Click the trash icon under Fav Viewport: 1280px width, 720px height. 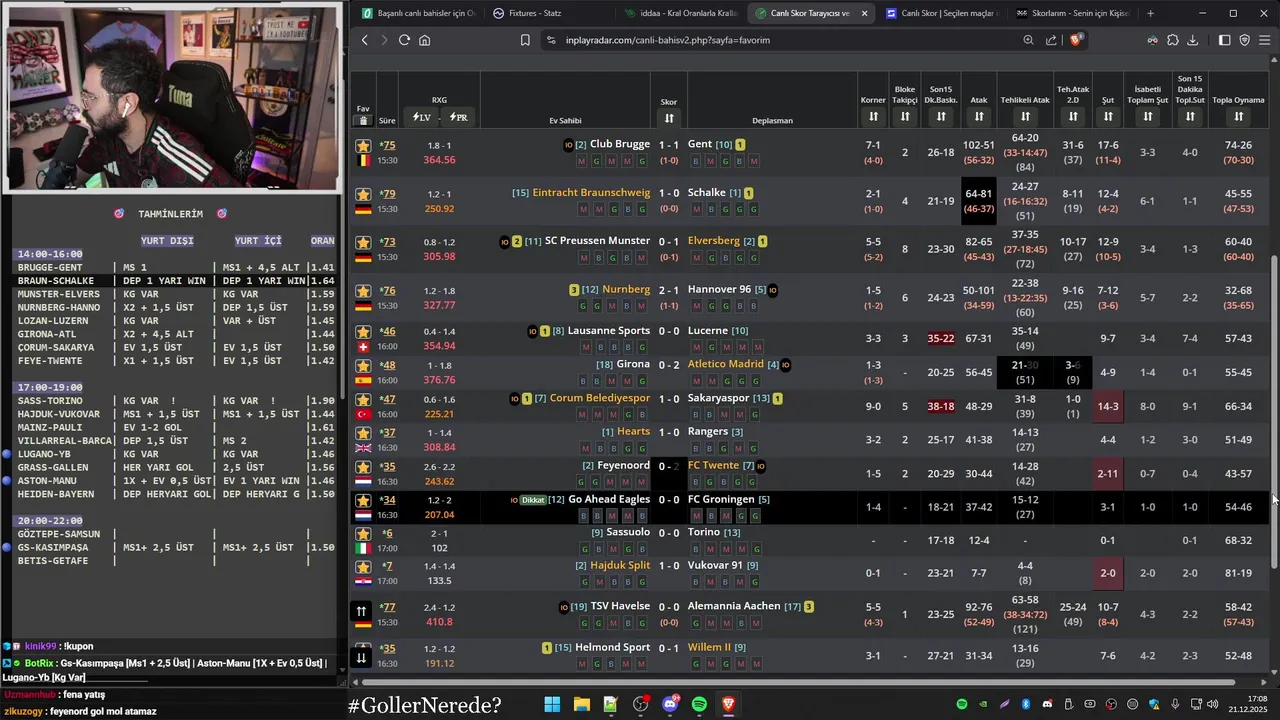(x=363, y=120)
